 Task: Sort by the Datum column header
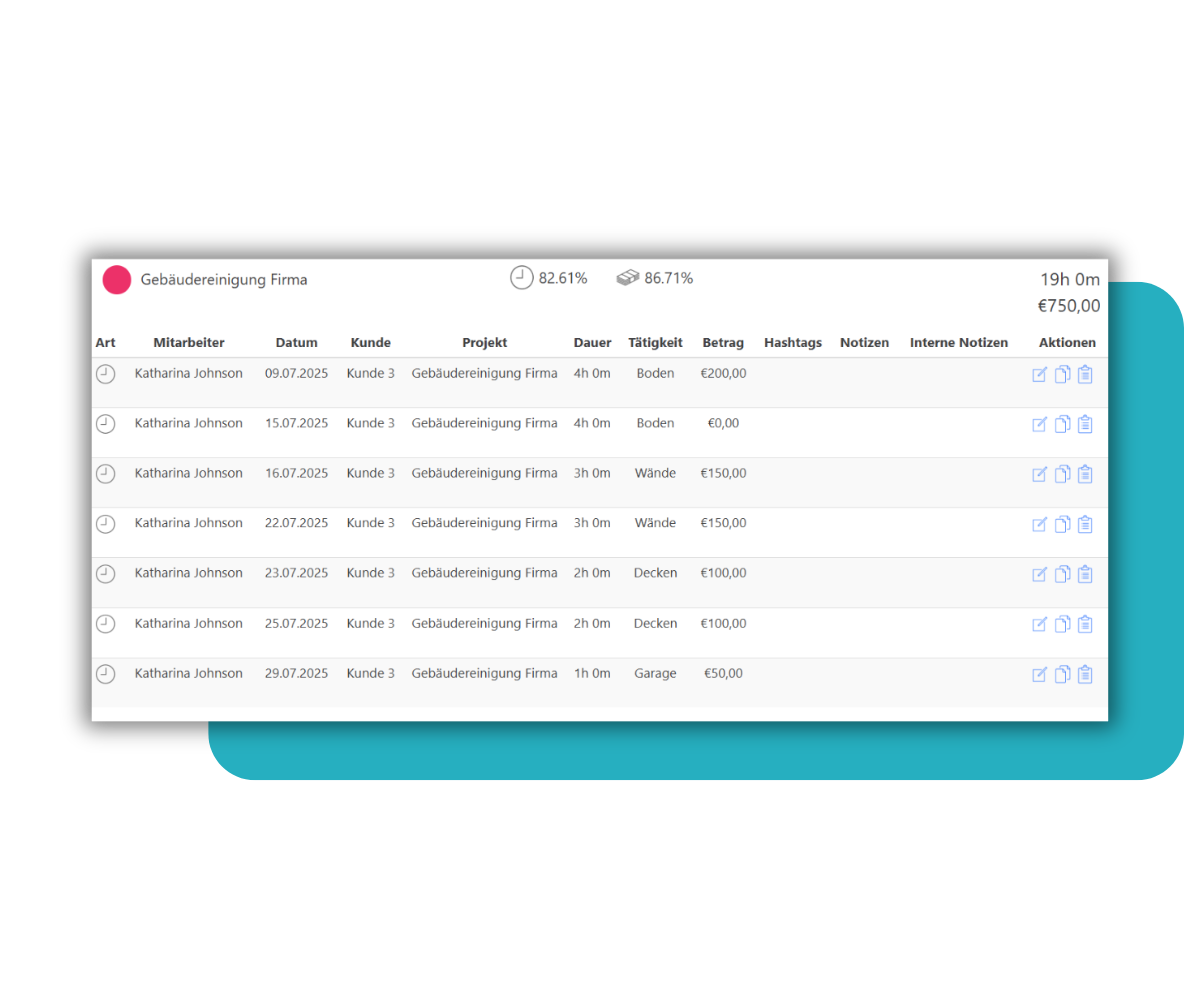[x=296, y=342]
